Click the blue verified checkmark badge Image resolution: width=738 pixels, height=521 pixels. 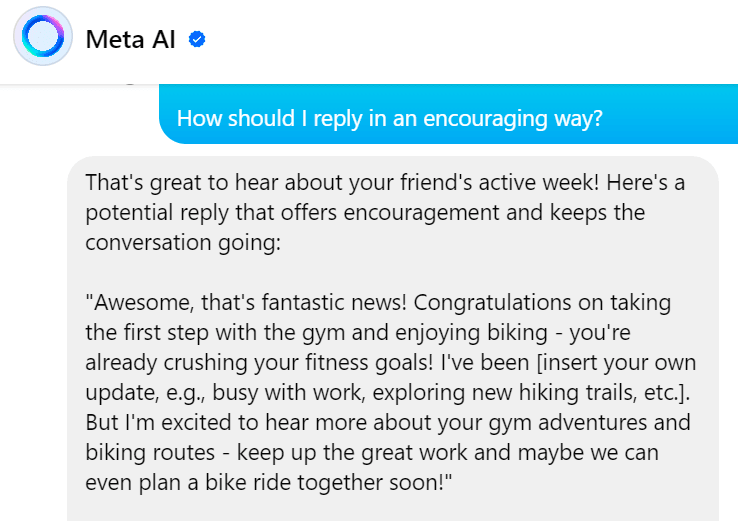197,40
